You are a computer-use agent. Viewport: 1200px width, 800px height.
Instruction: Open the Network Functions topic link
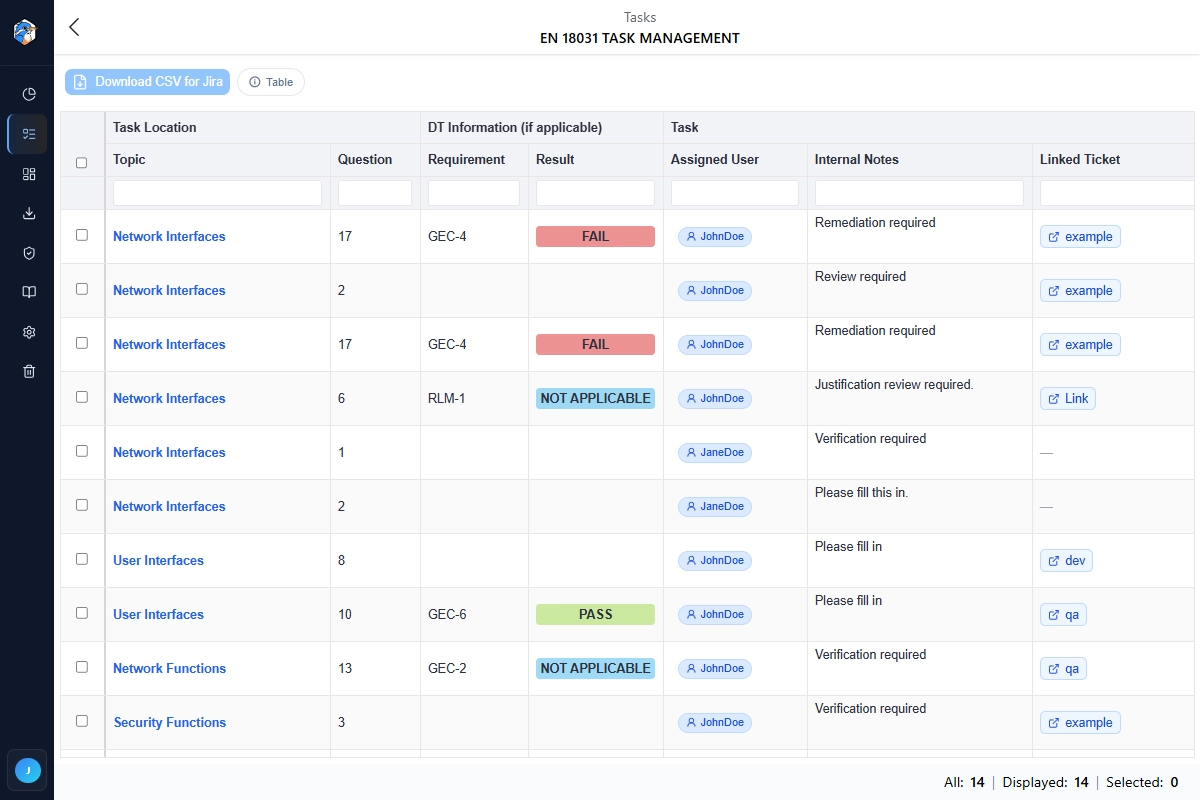point(169,668)
